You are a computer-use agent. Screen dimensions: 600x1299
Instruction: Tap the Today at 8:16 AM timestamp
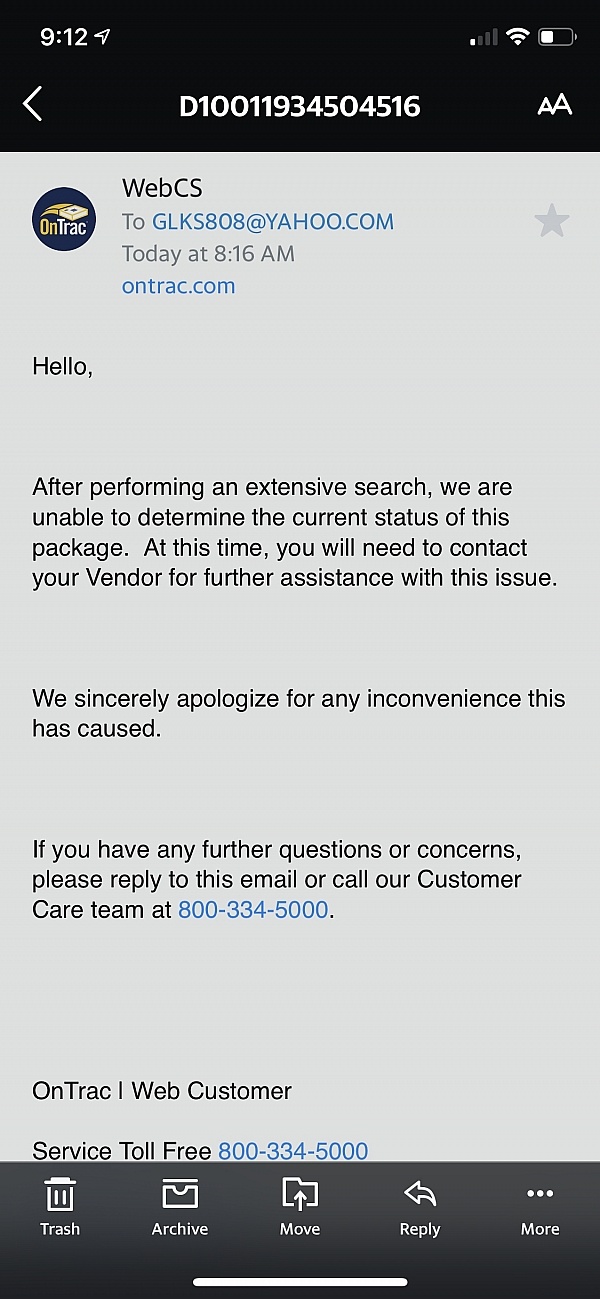pyautogui.click(x=208, y=253)
